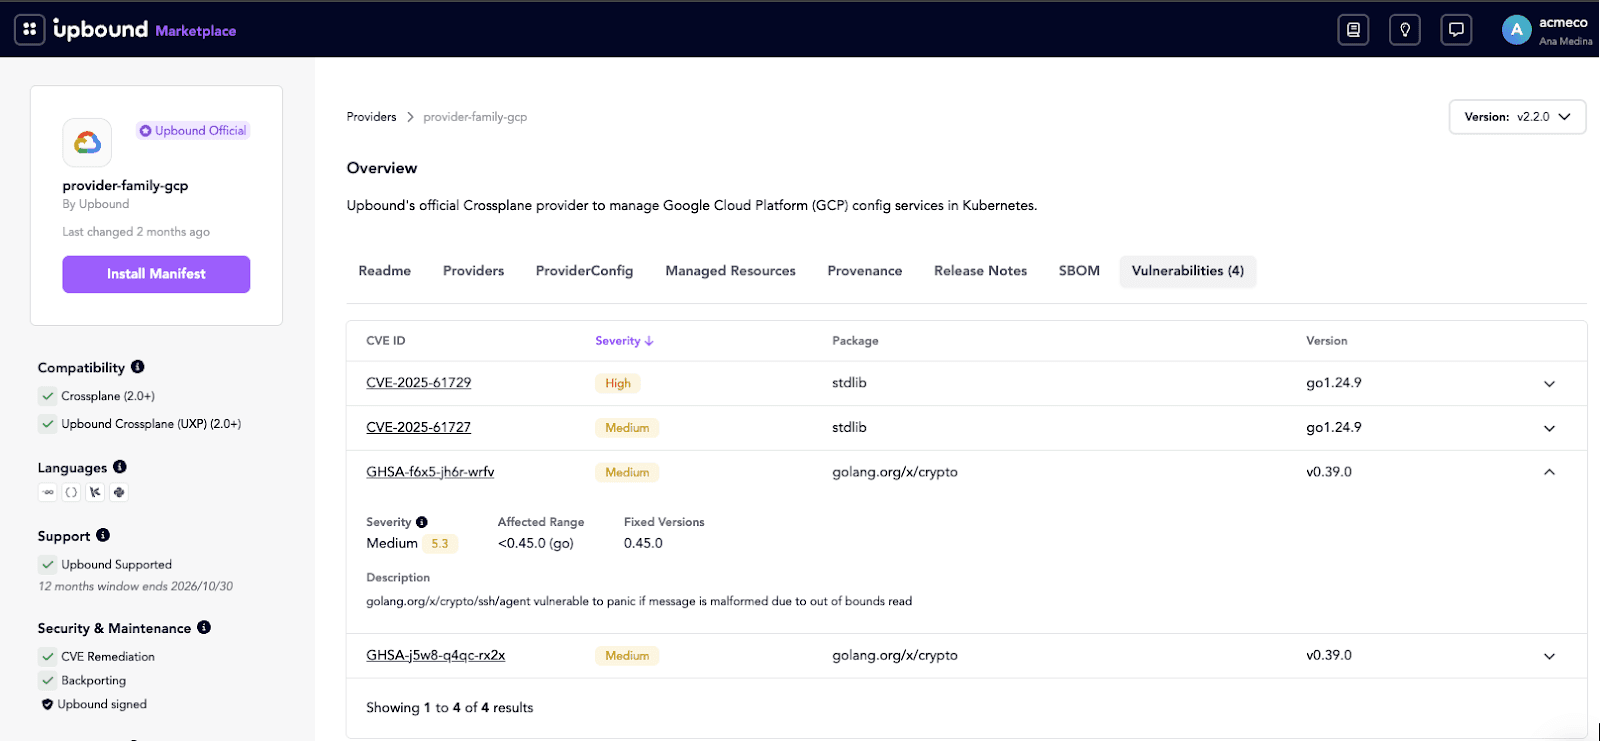This screenshot has height=741, width=1600.
Task: Click the KCL language icon under Languages
Action: point(95,492)
